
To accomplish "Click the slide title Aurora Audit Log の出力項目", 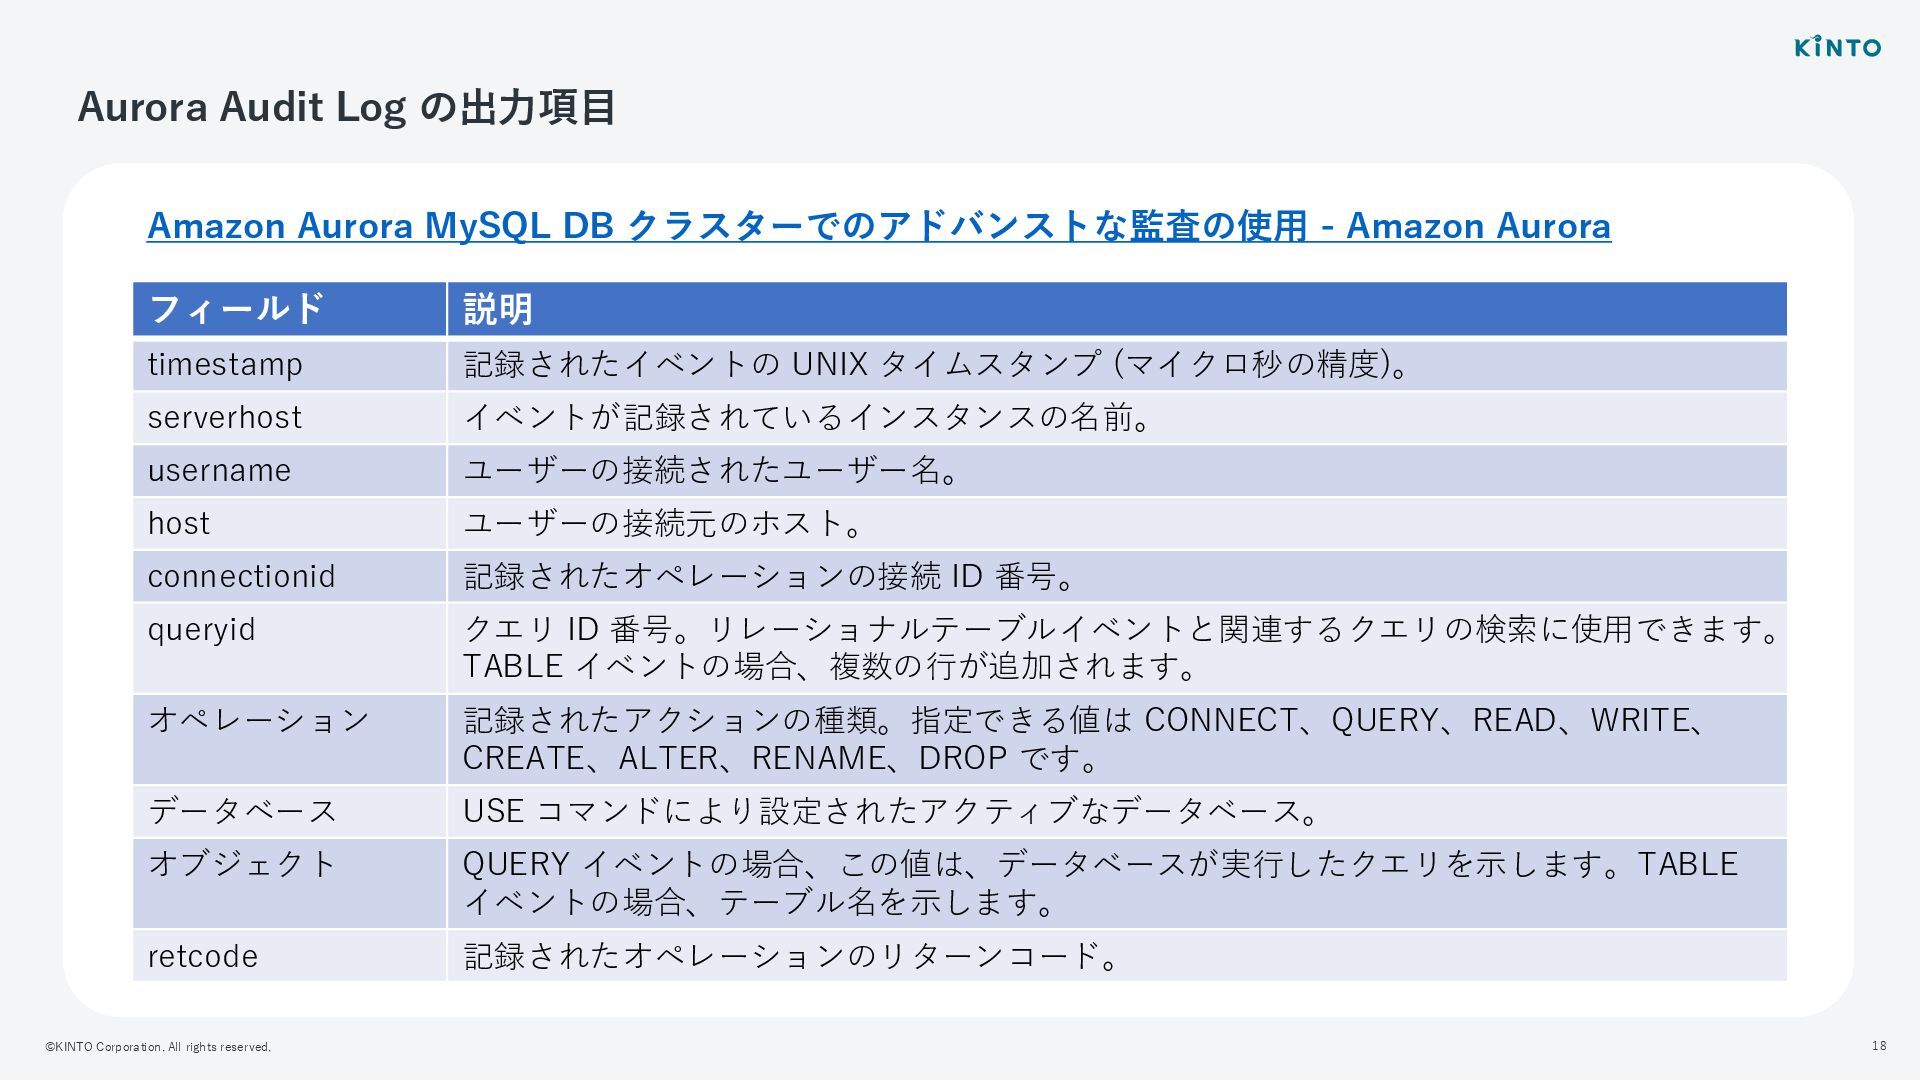I will click(x=346, y=107).
